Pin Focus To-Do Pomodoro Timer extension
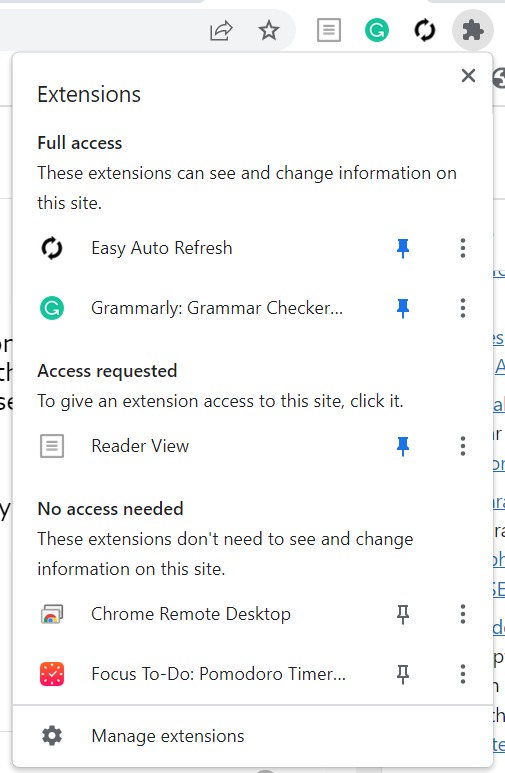This screenshot has width=505, height=773. 403,674
